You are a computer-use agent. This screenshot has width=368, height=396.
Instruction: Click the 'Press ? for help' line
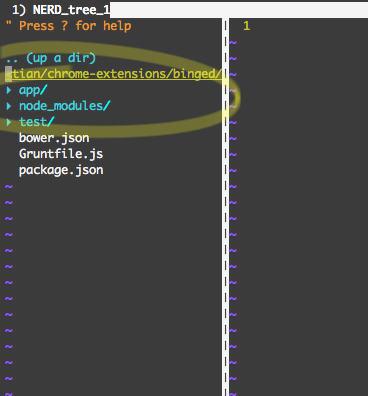[69, 26]
